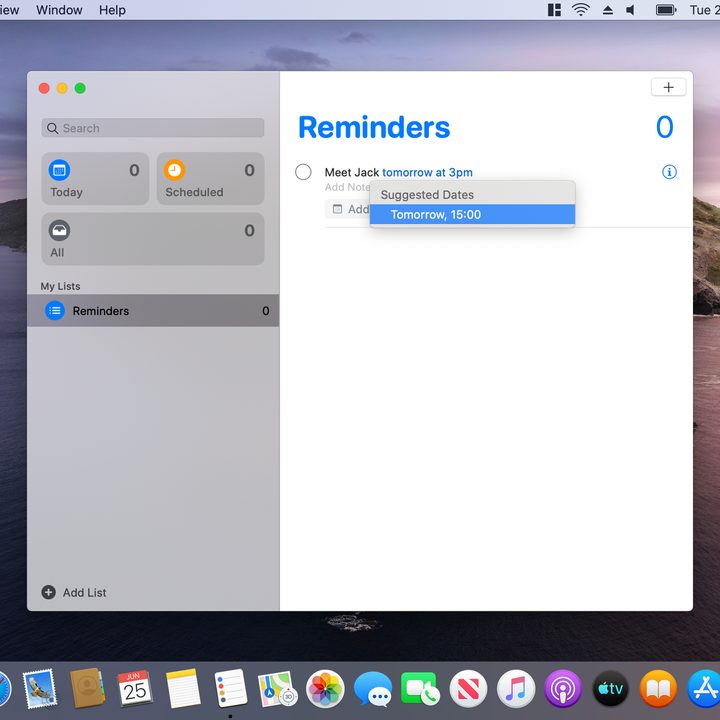
Task: Click the battery status icon
Action: click(x=666, y=10)
